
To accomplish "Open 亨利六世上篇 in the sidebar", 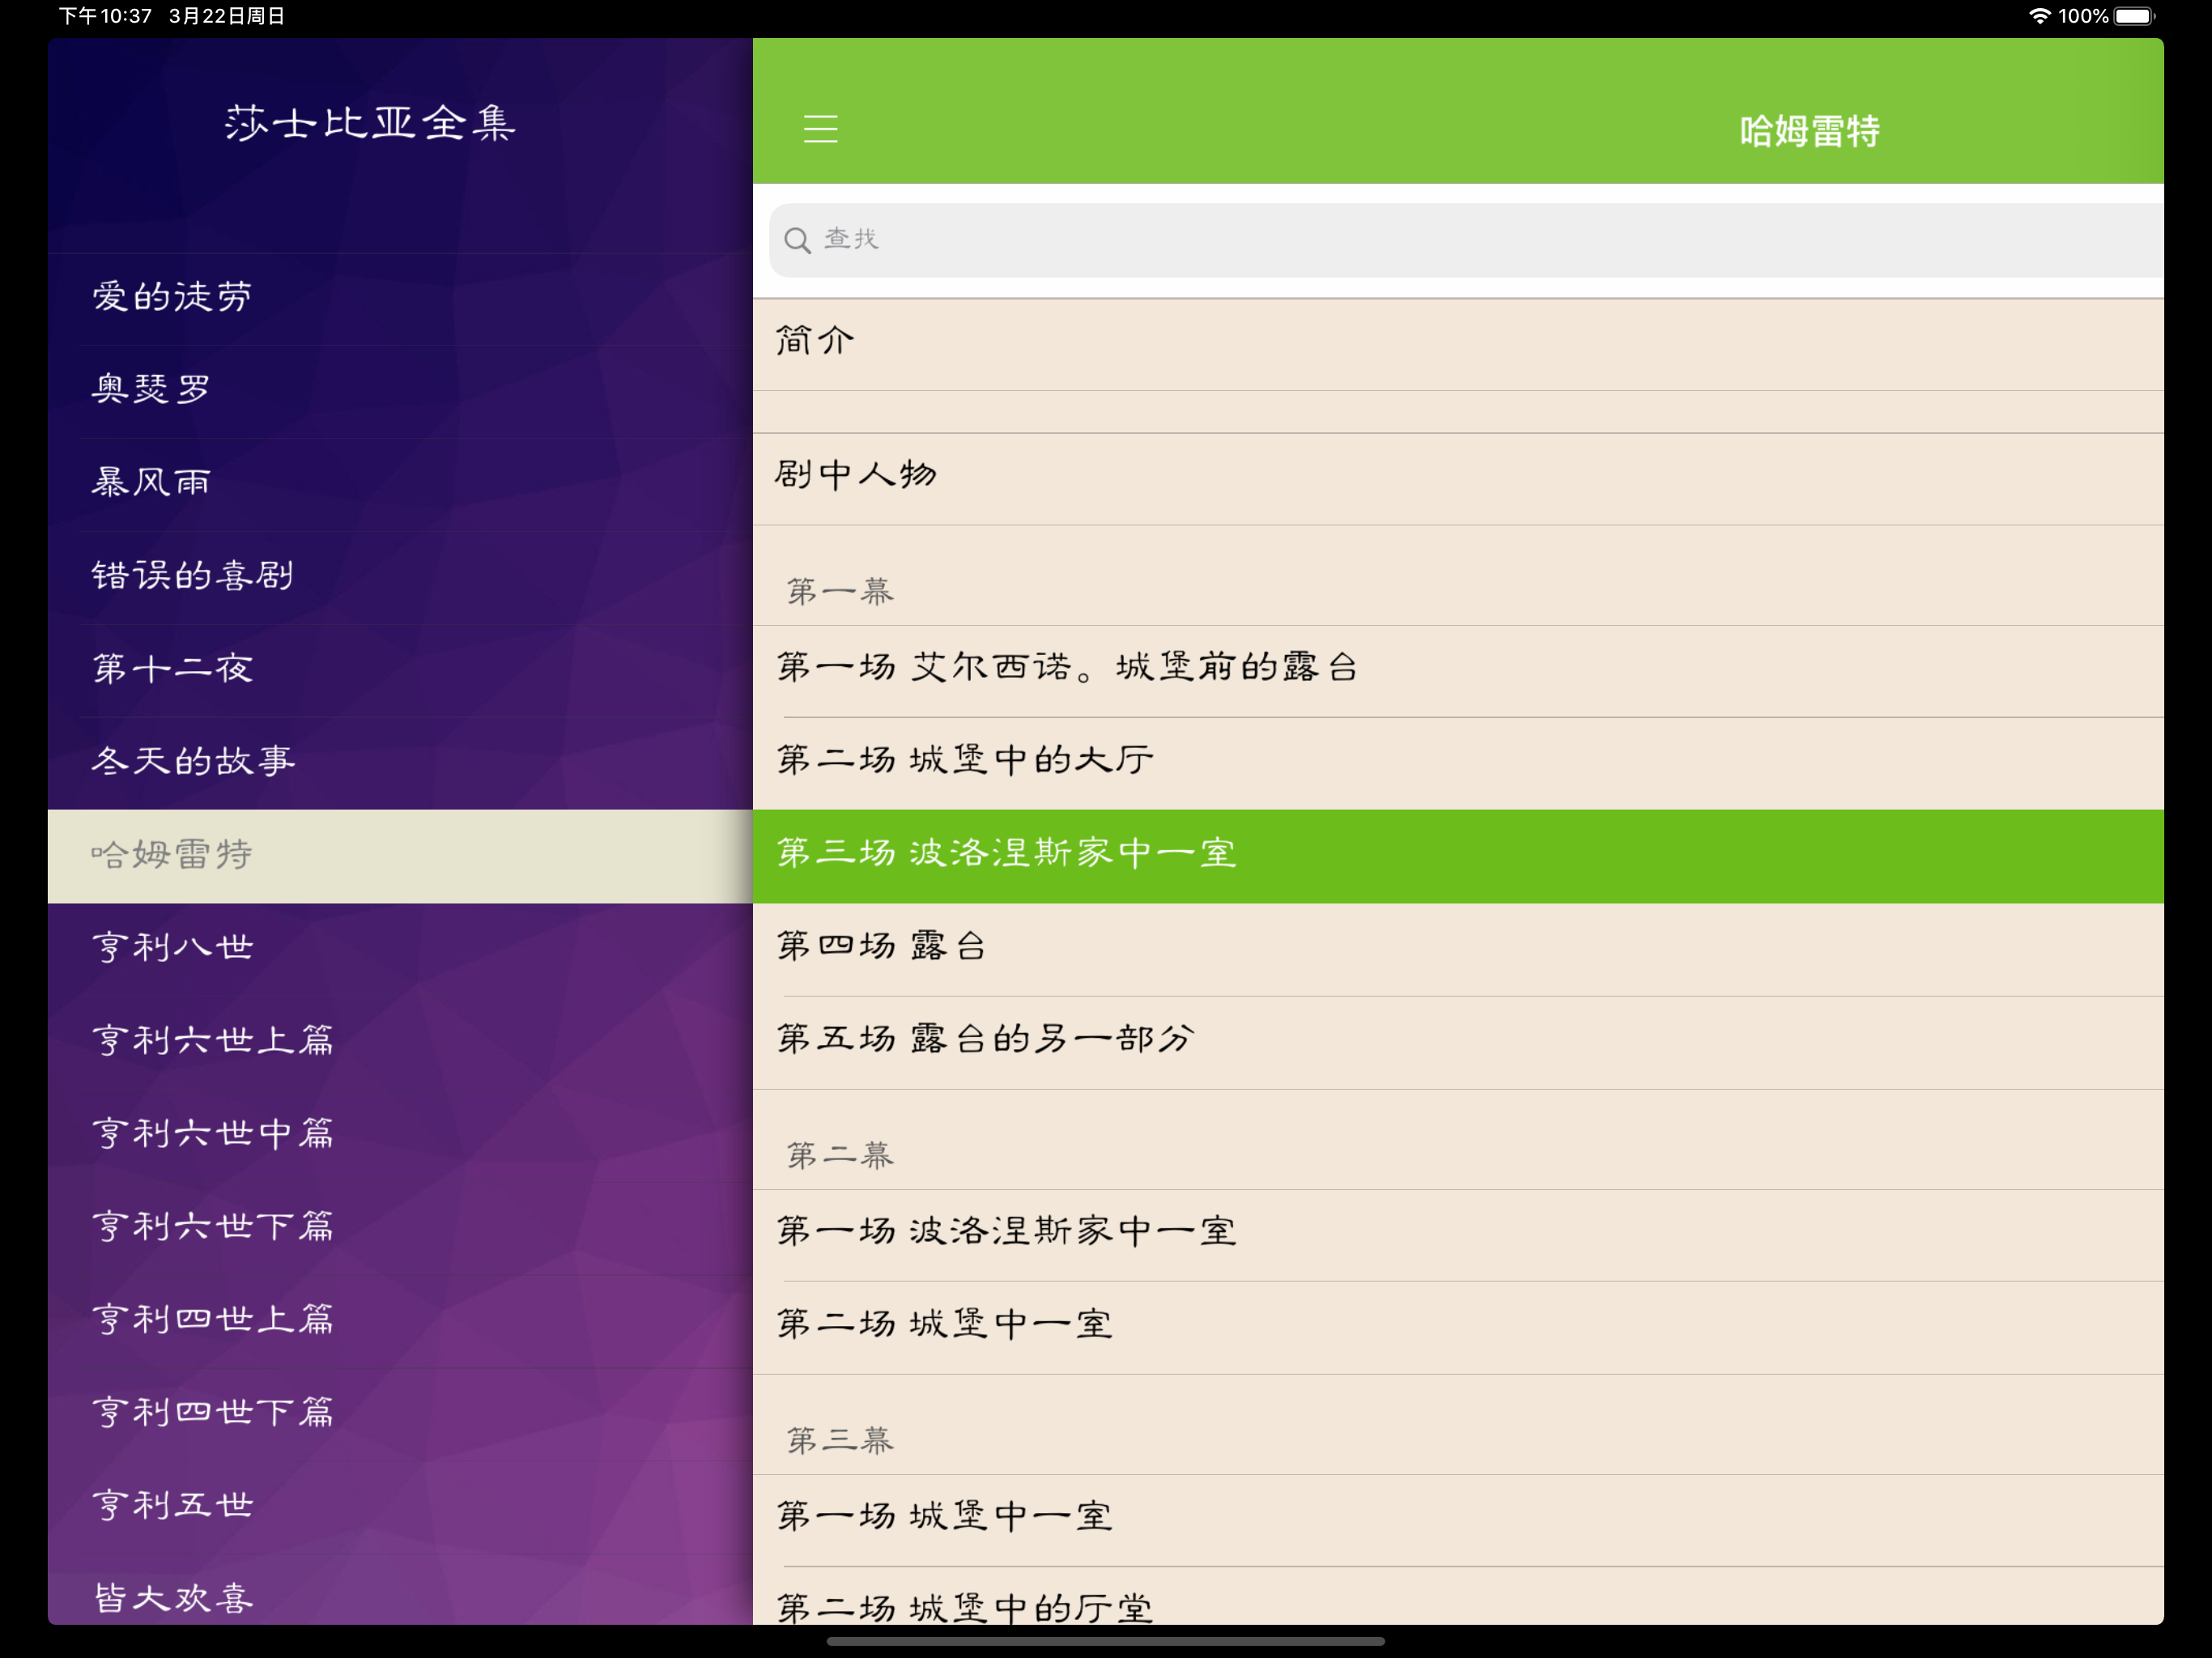I will (x=400, y=1041).
